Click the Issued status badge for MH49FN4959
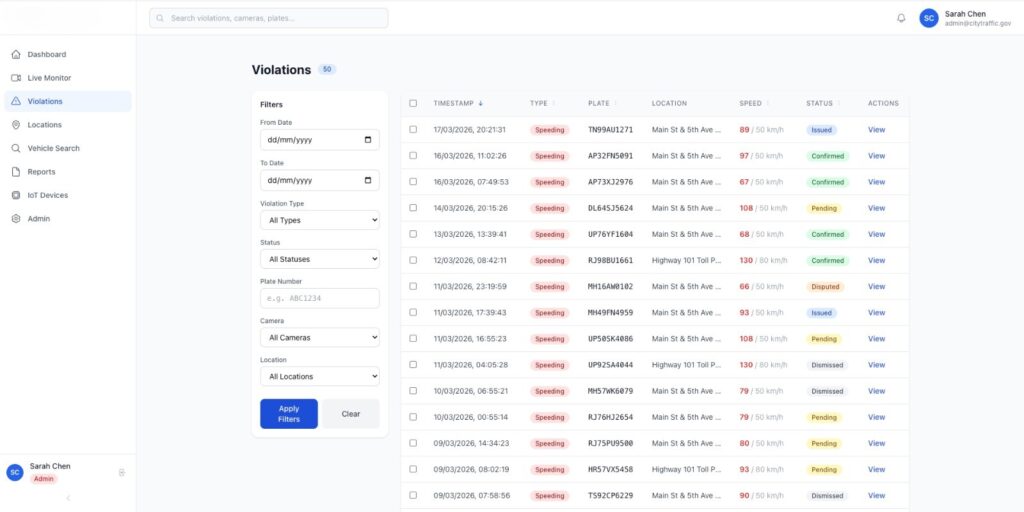 click(822, 313)
